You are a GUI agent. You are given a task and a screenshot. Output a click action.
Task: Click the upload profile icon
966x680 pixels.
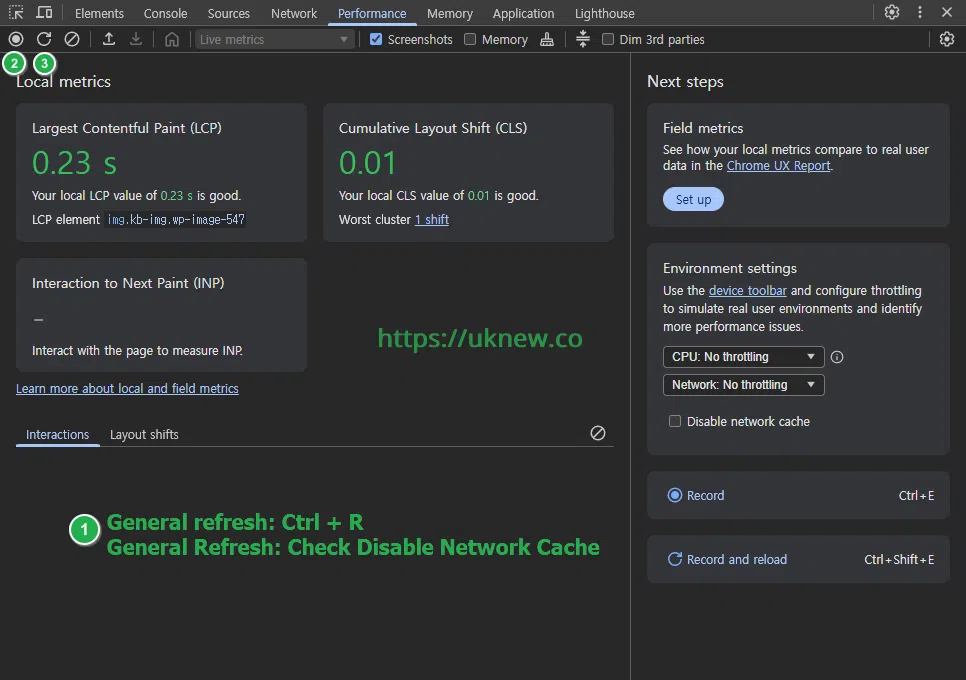click(x=109, y=39)
